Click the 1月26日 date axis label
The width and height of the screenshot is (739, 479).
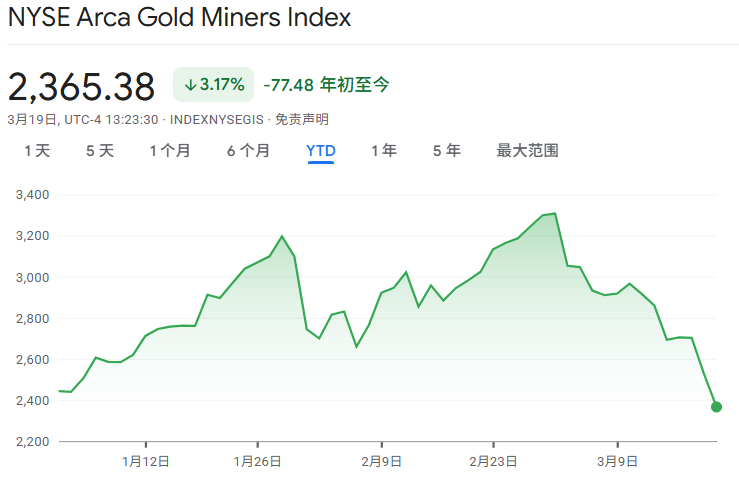pyautogui.click(x=257, y=461)
